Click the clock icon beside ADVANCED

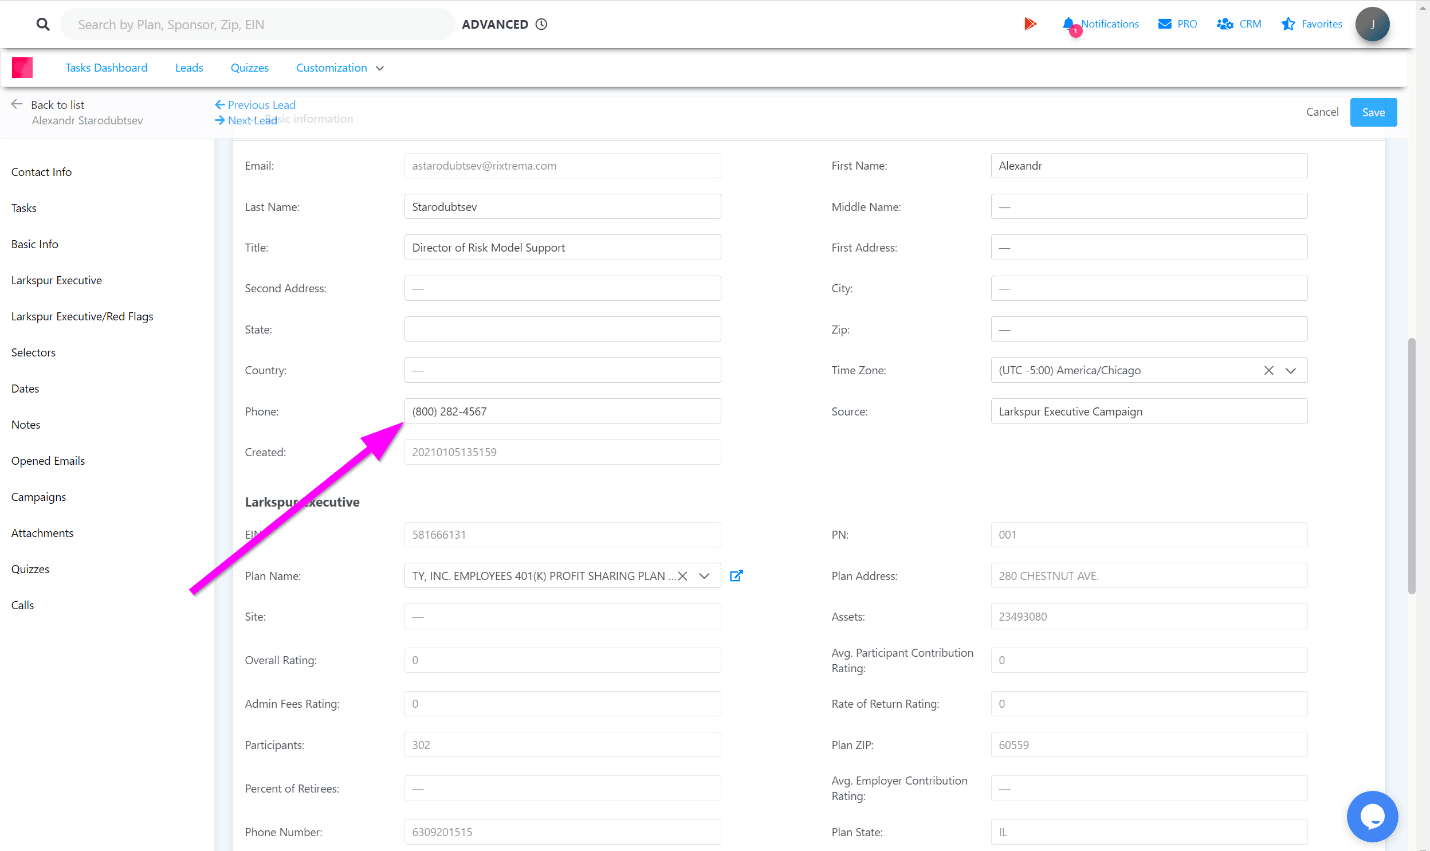(541, 25)
